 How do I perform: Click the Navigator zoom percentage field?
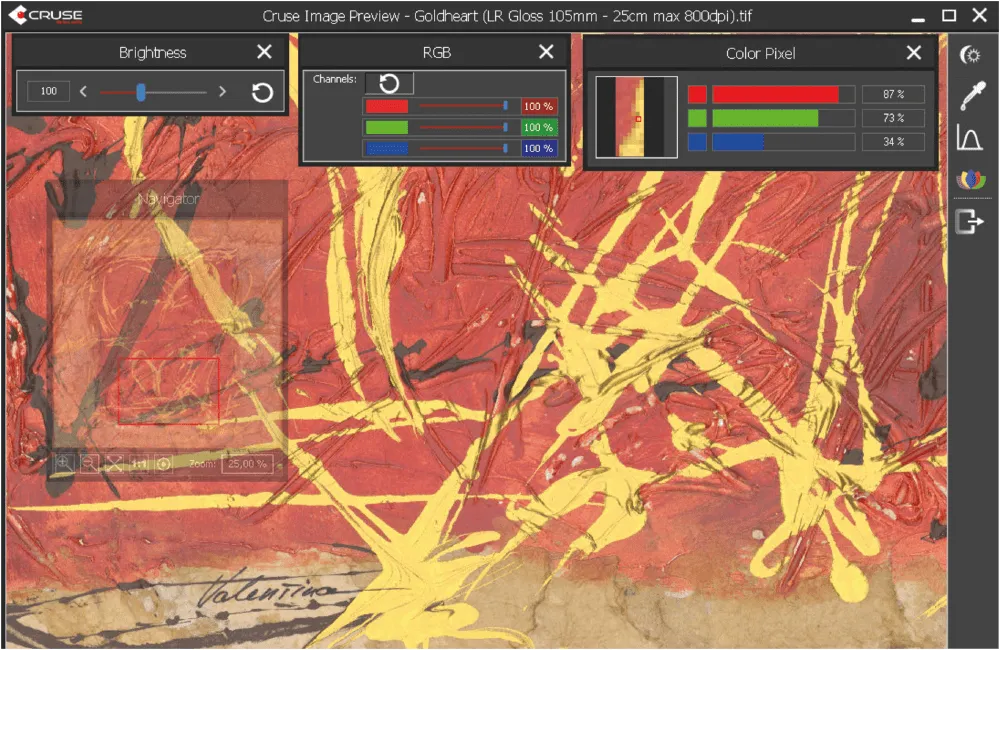click(246, 464)
